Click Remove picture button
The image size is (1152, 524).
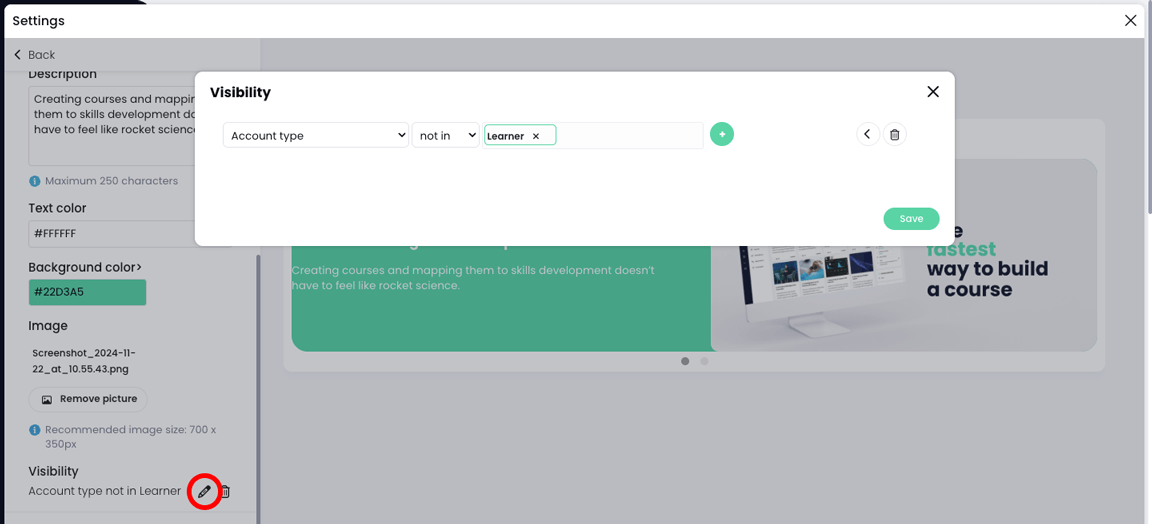pyautogui.click(x=88, y=399)
